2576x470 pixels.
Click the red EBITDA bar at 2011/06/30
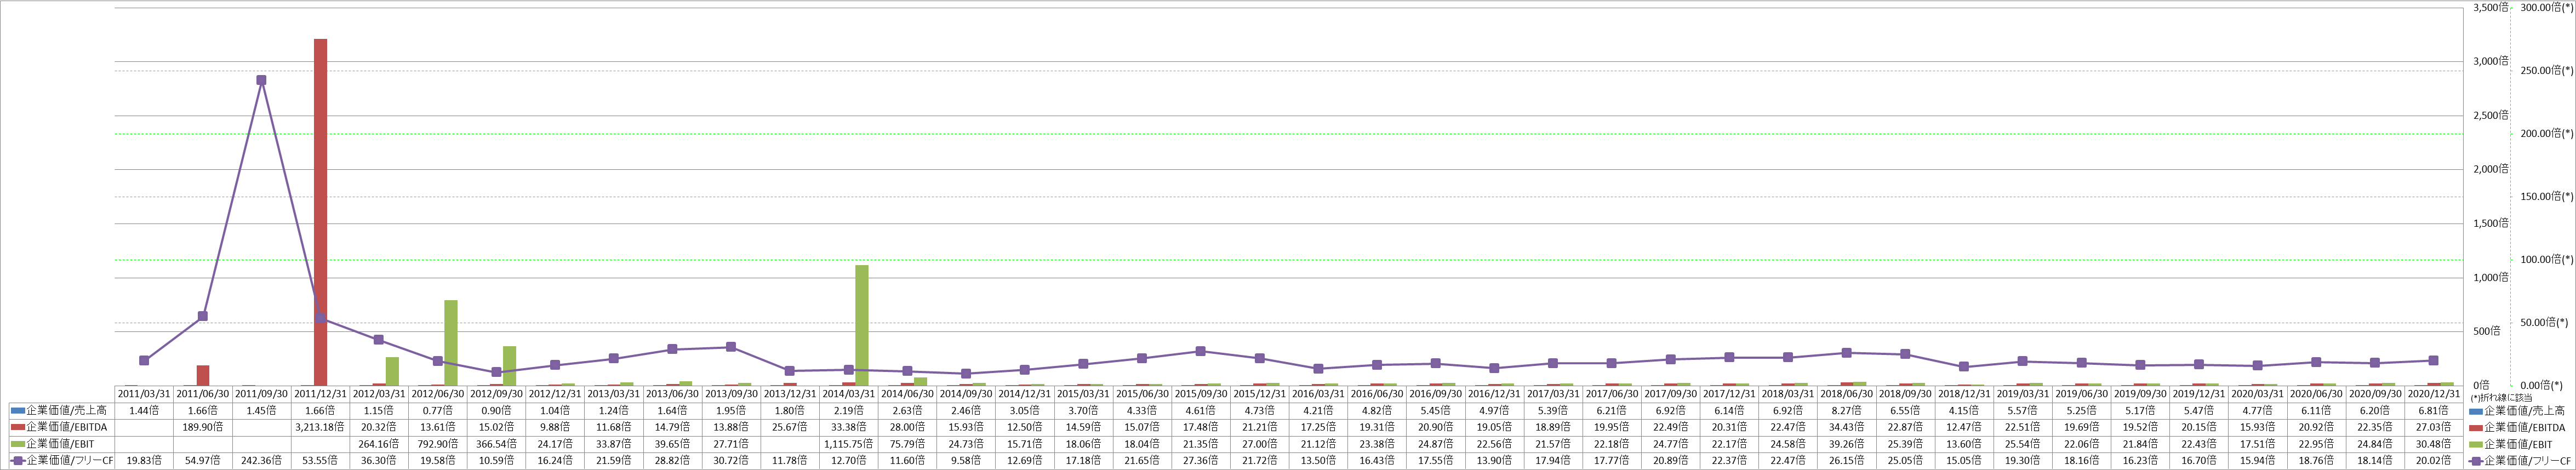click(x=203, y=375)
